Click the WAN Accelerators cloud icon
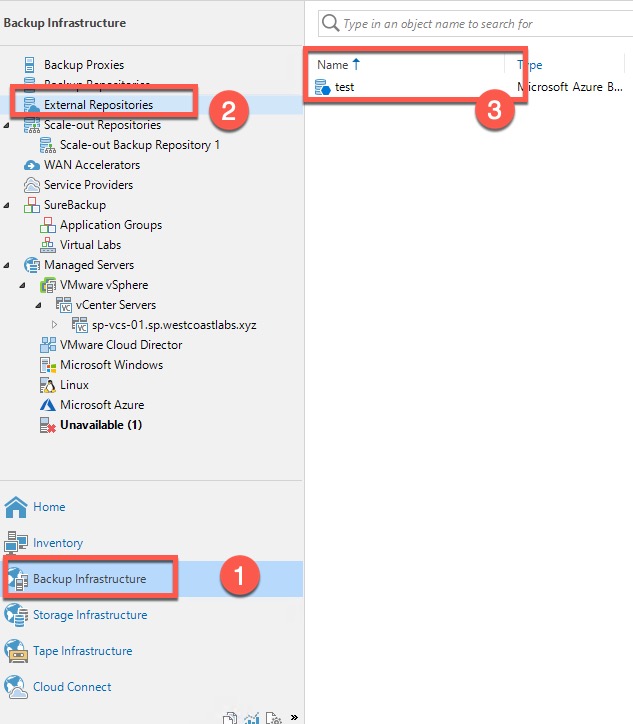The width and height of the screenshot is (633, 724). click(x=31, y=165)
